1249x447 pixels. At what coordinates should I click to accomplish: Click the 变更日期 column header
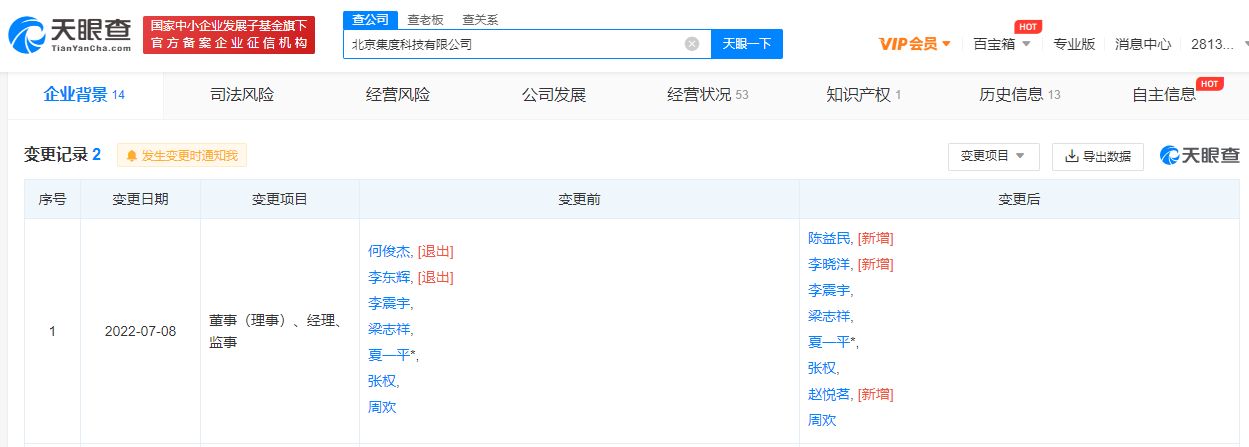coord(140,199)
